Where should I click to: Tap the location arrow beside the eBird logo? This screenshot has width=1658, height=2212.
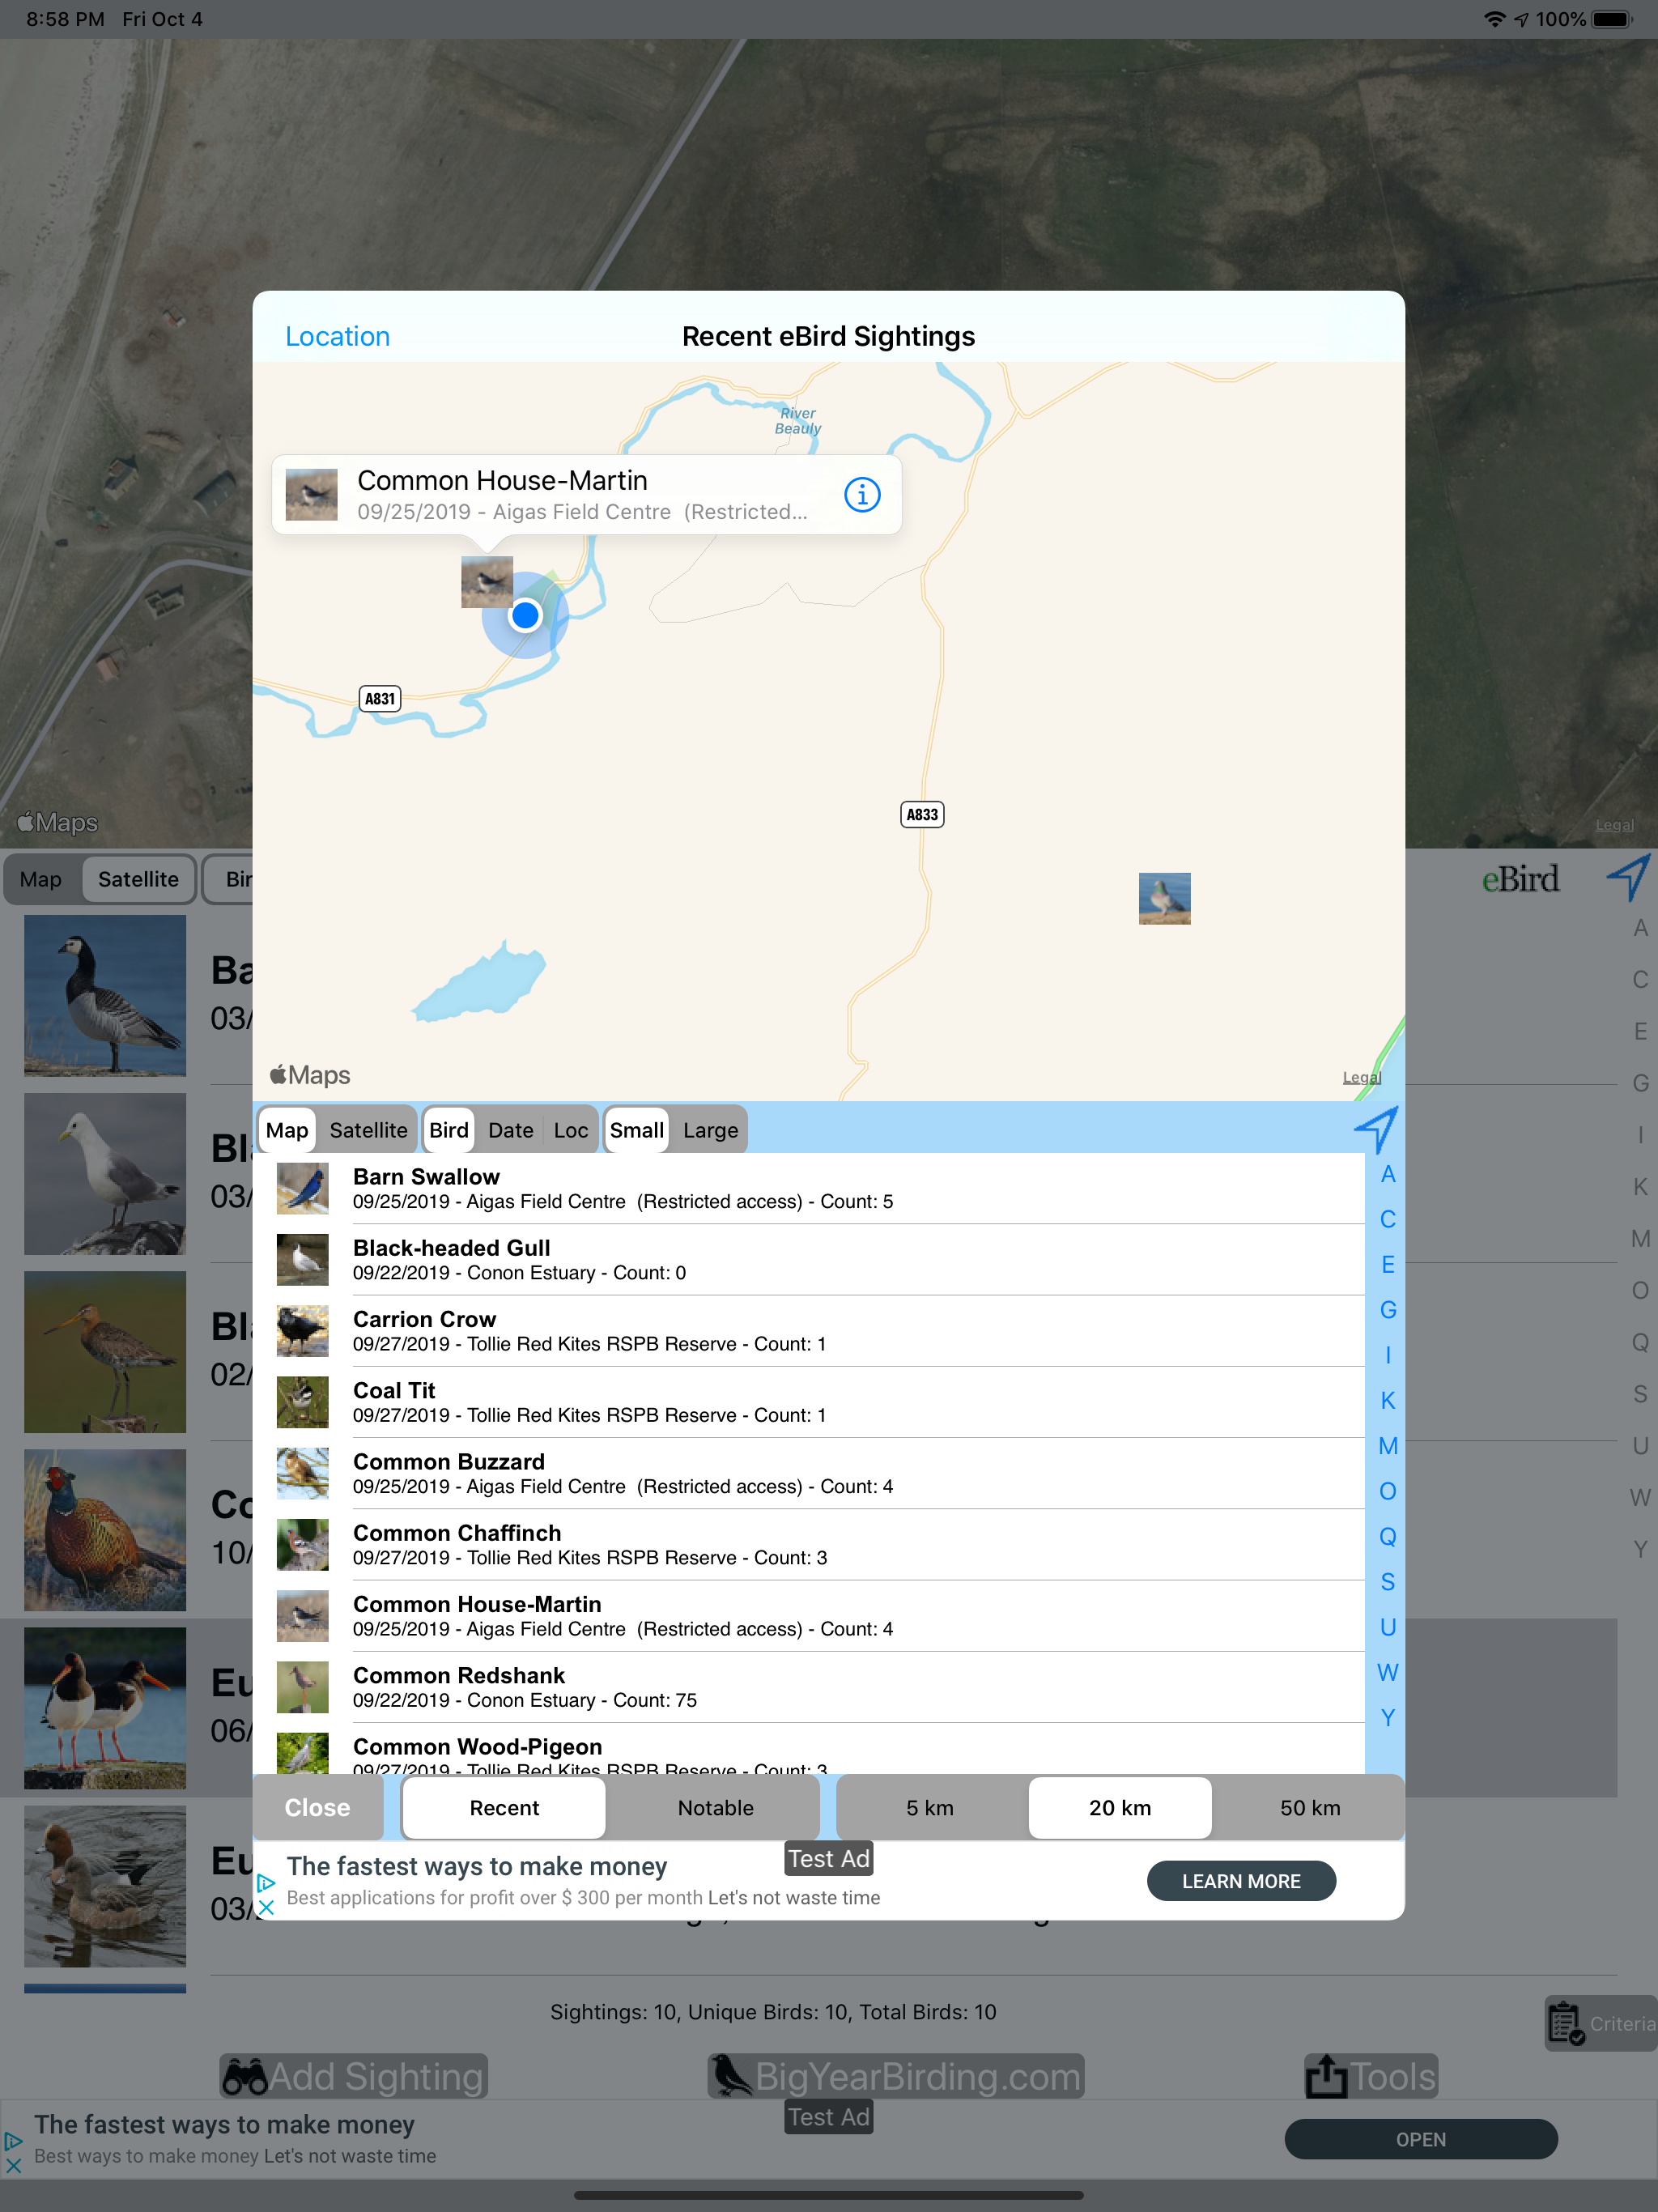pyautogui.click(x=1628, y=877)
